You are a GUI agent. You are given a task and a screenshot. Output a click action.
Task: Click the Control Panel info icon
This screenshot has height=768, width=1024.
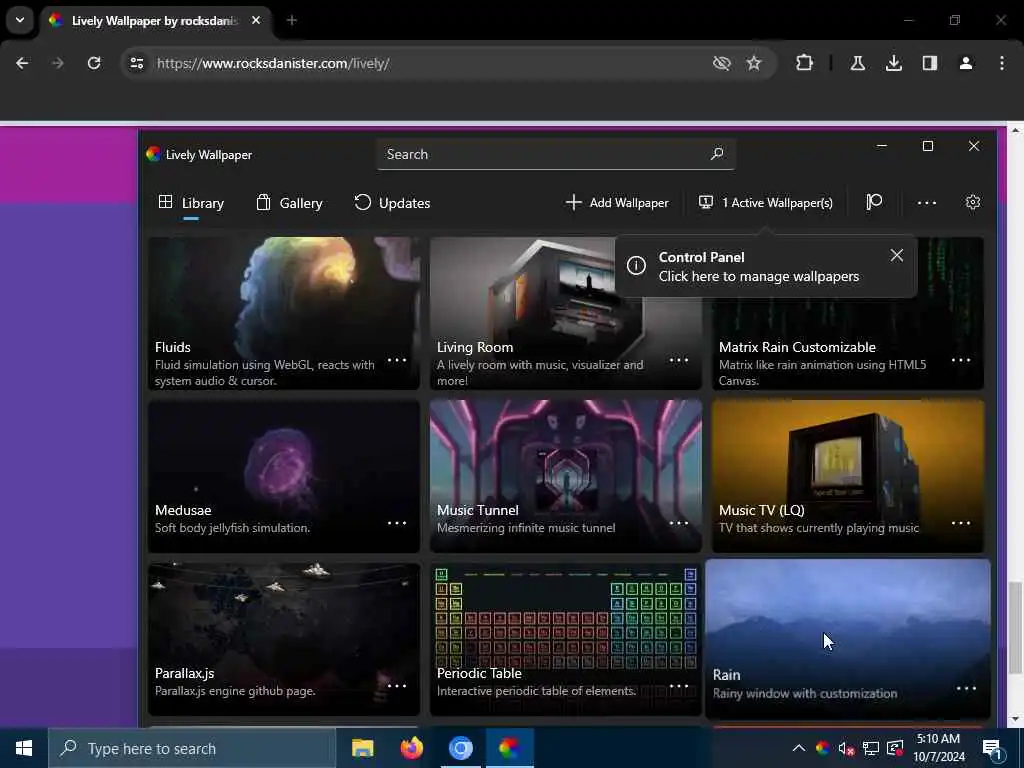pos(636,266)
